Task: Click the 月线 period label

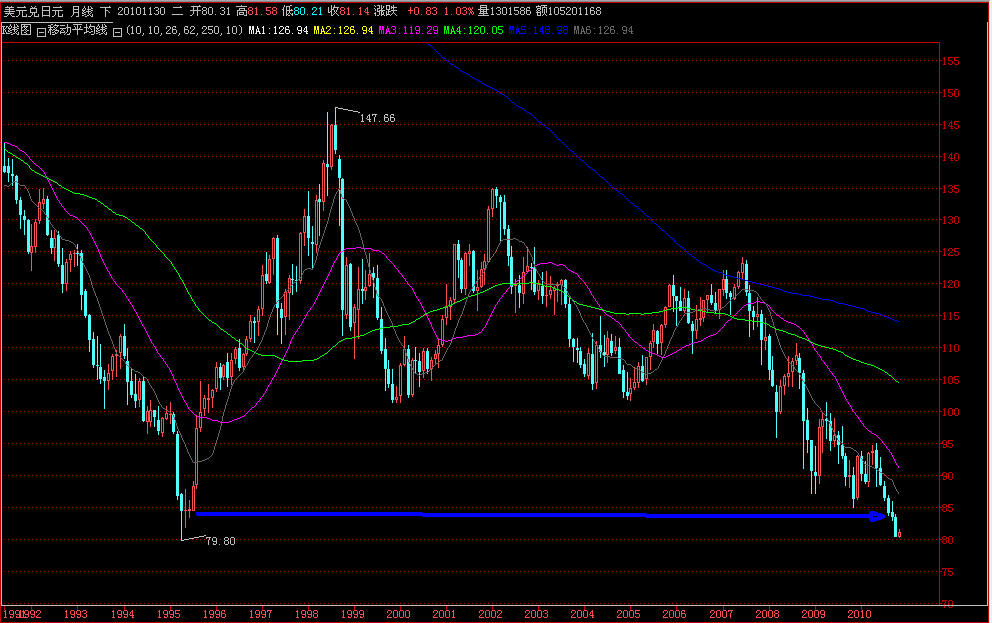Action: click(x=82, y=11)
